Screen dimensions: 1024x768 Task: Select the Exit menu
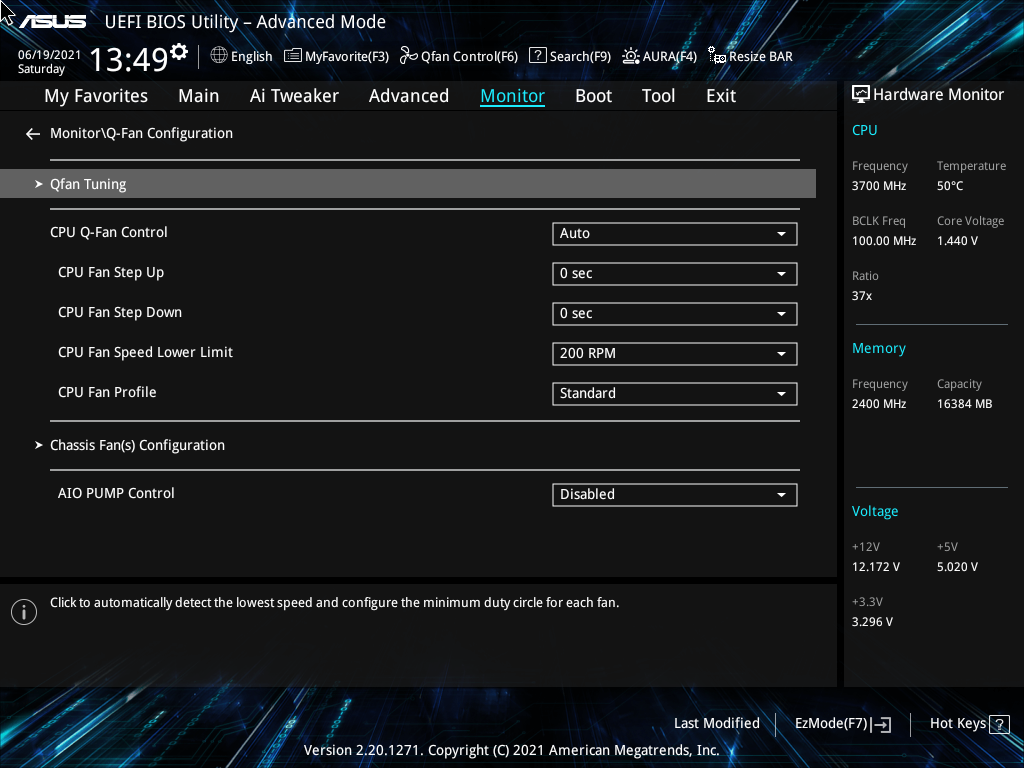[x=720, y=95]
